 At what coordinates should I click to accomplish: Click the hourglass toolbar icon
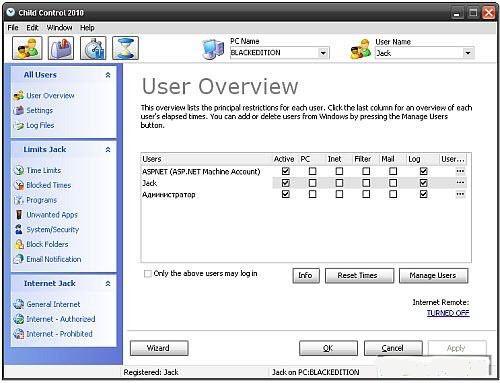125,48
